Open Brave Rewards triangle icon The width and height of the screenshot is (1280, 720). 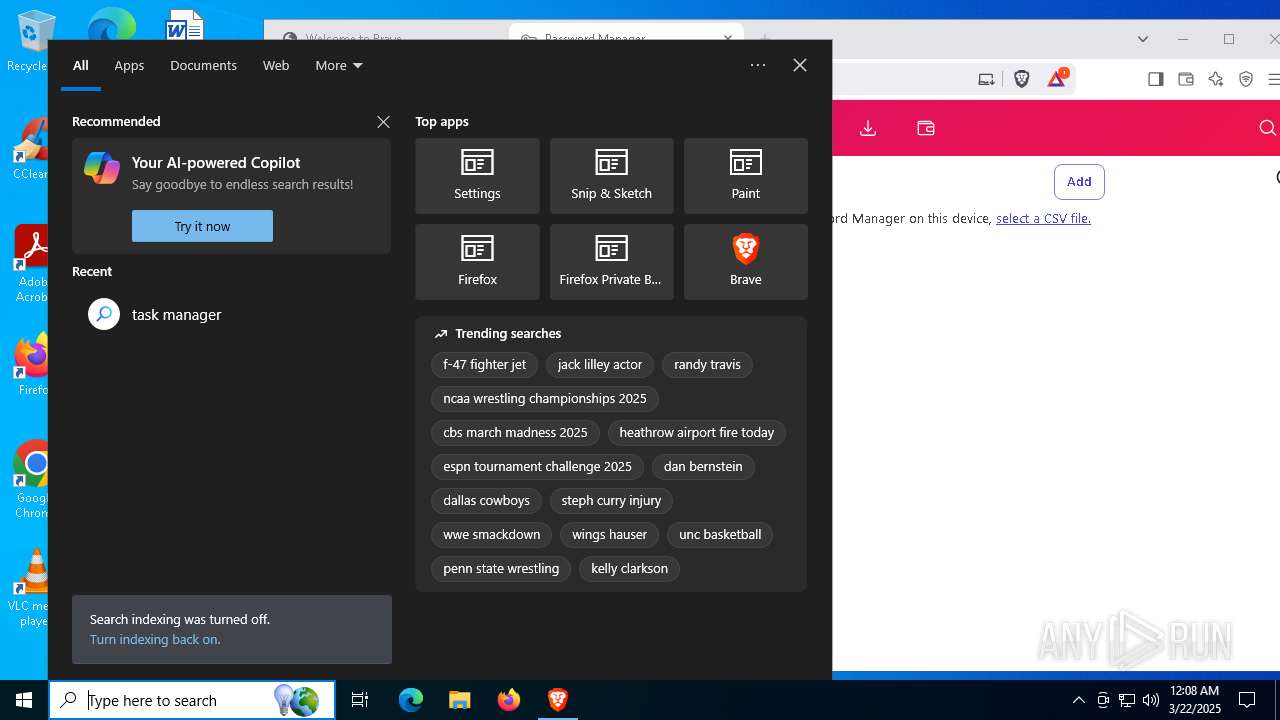point(1057,79)
